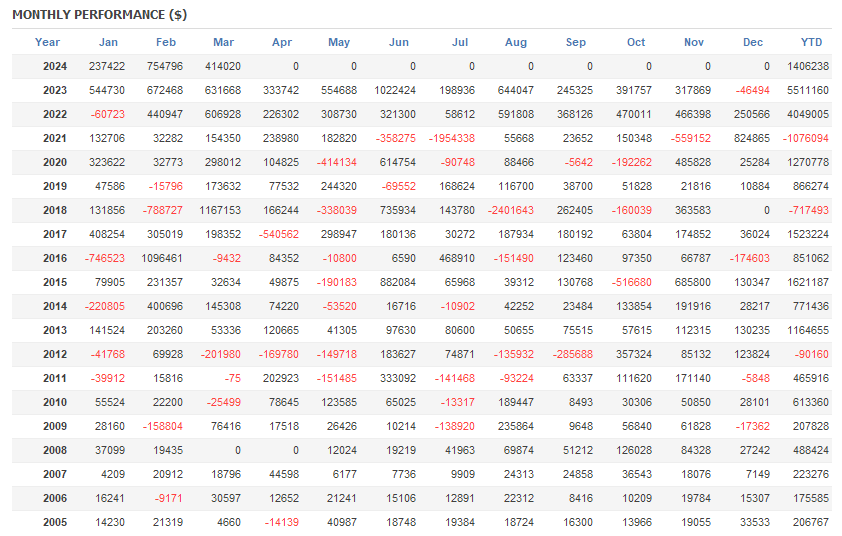The height and width of the screenshot is (536, 842).
Task: Click the Year column header
Action: (47, 42)
